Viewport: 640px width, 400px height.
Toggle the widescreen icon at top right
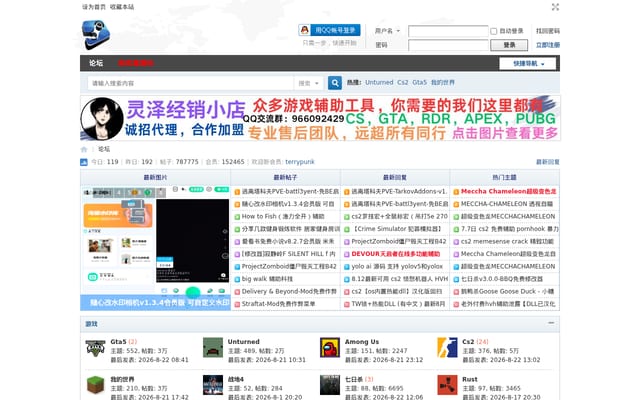point(555,7)
